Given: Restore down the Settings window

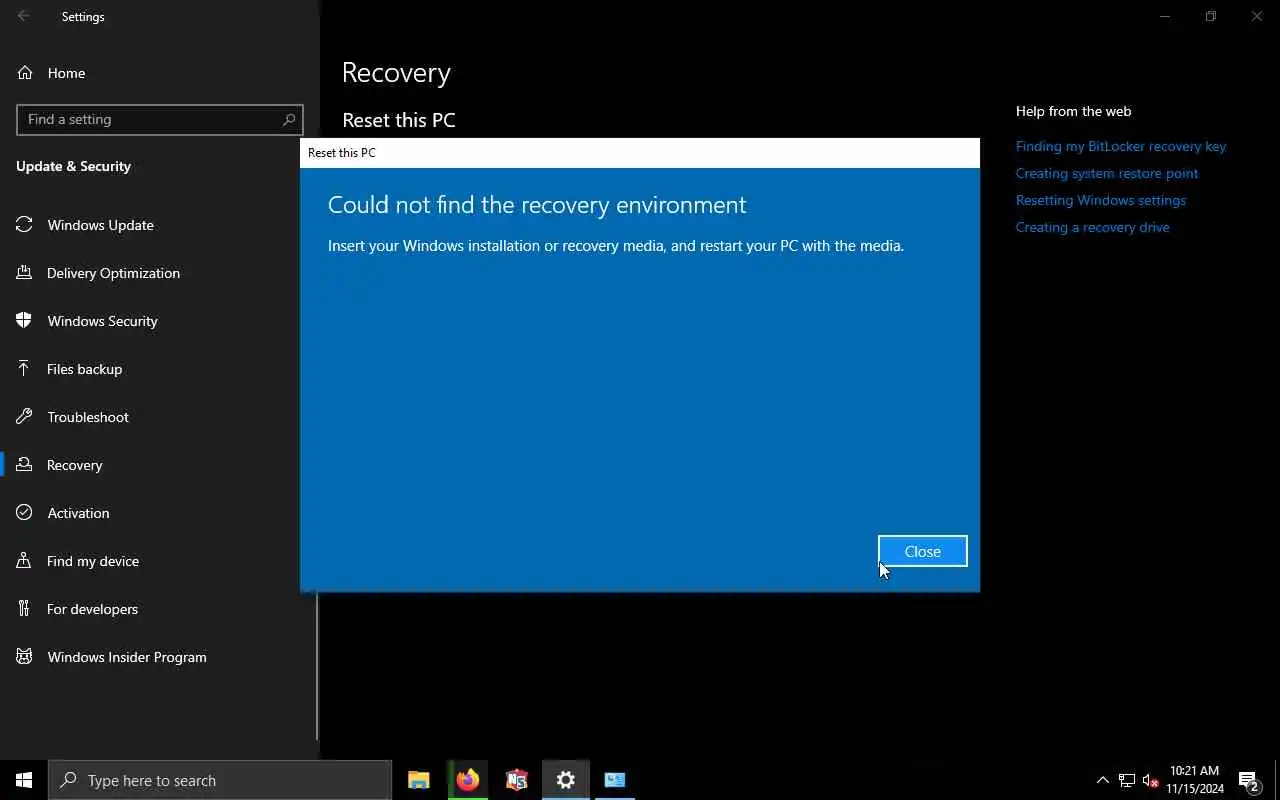Looking at the screenshot, I should pos(1211,16).
